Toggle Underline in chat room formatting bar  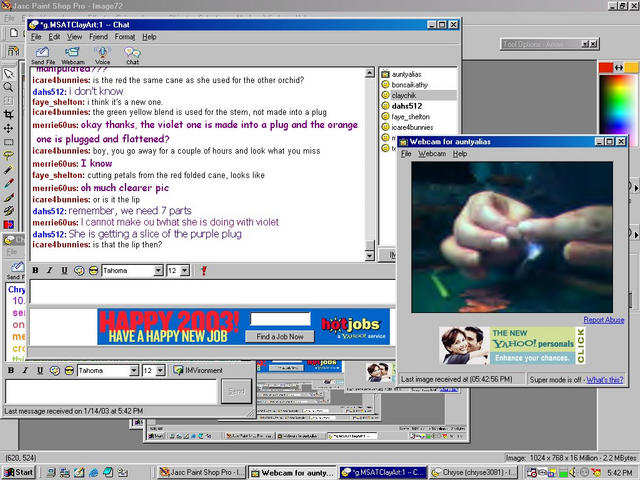pyautogui.click(x=64, y=270)
